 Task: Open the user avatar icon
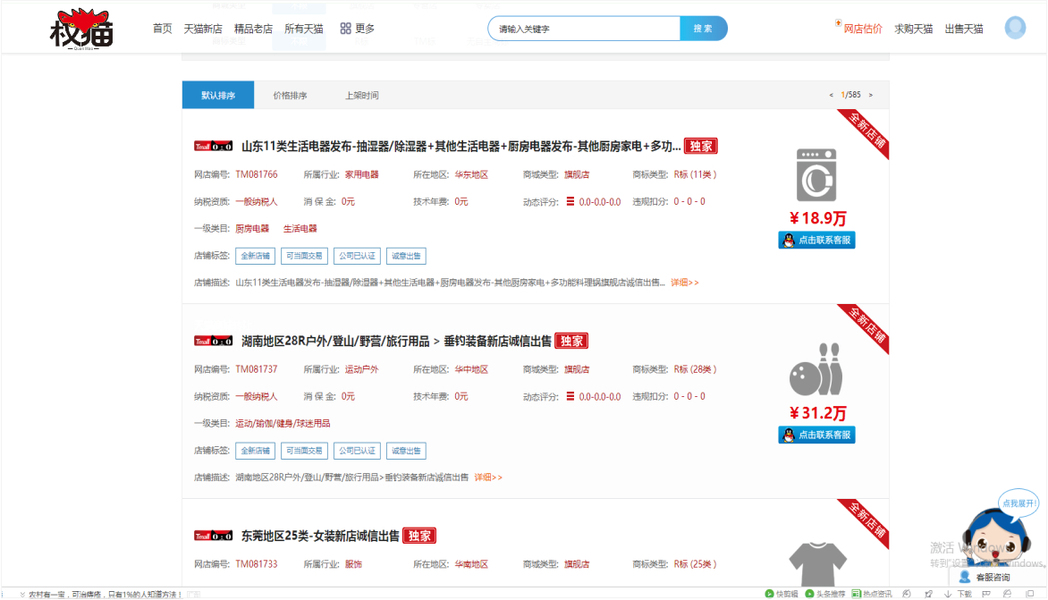coord(1015,28)
